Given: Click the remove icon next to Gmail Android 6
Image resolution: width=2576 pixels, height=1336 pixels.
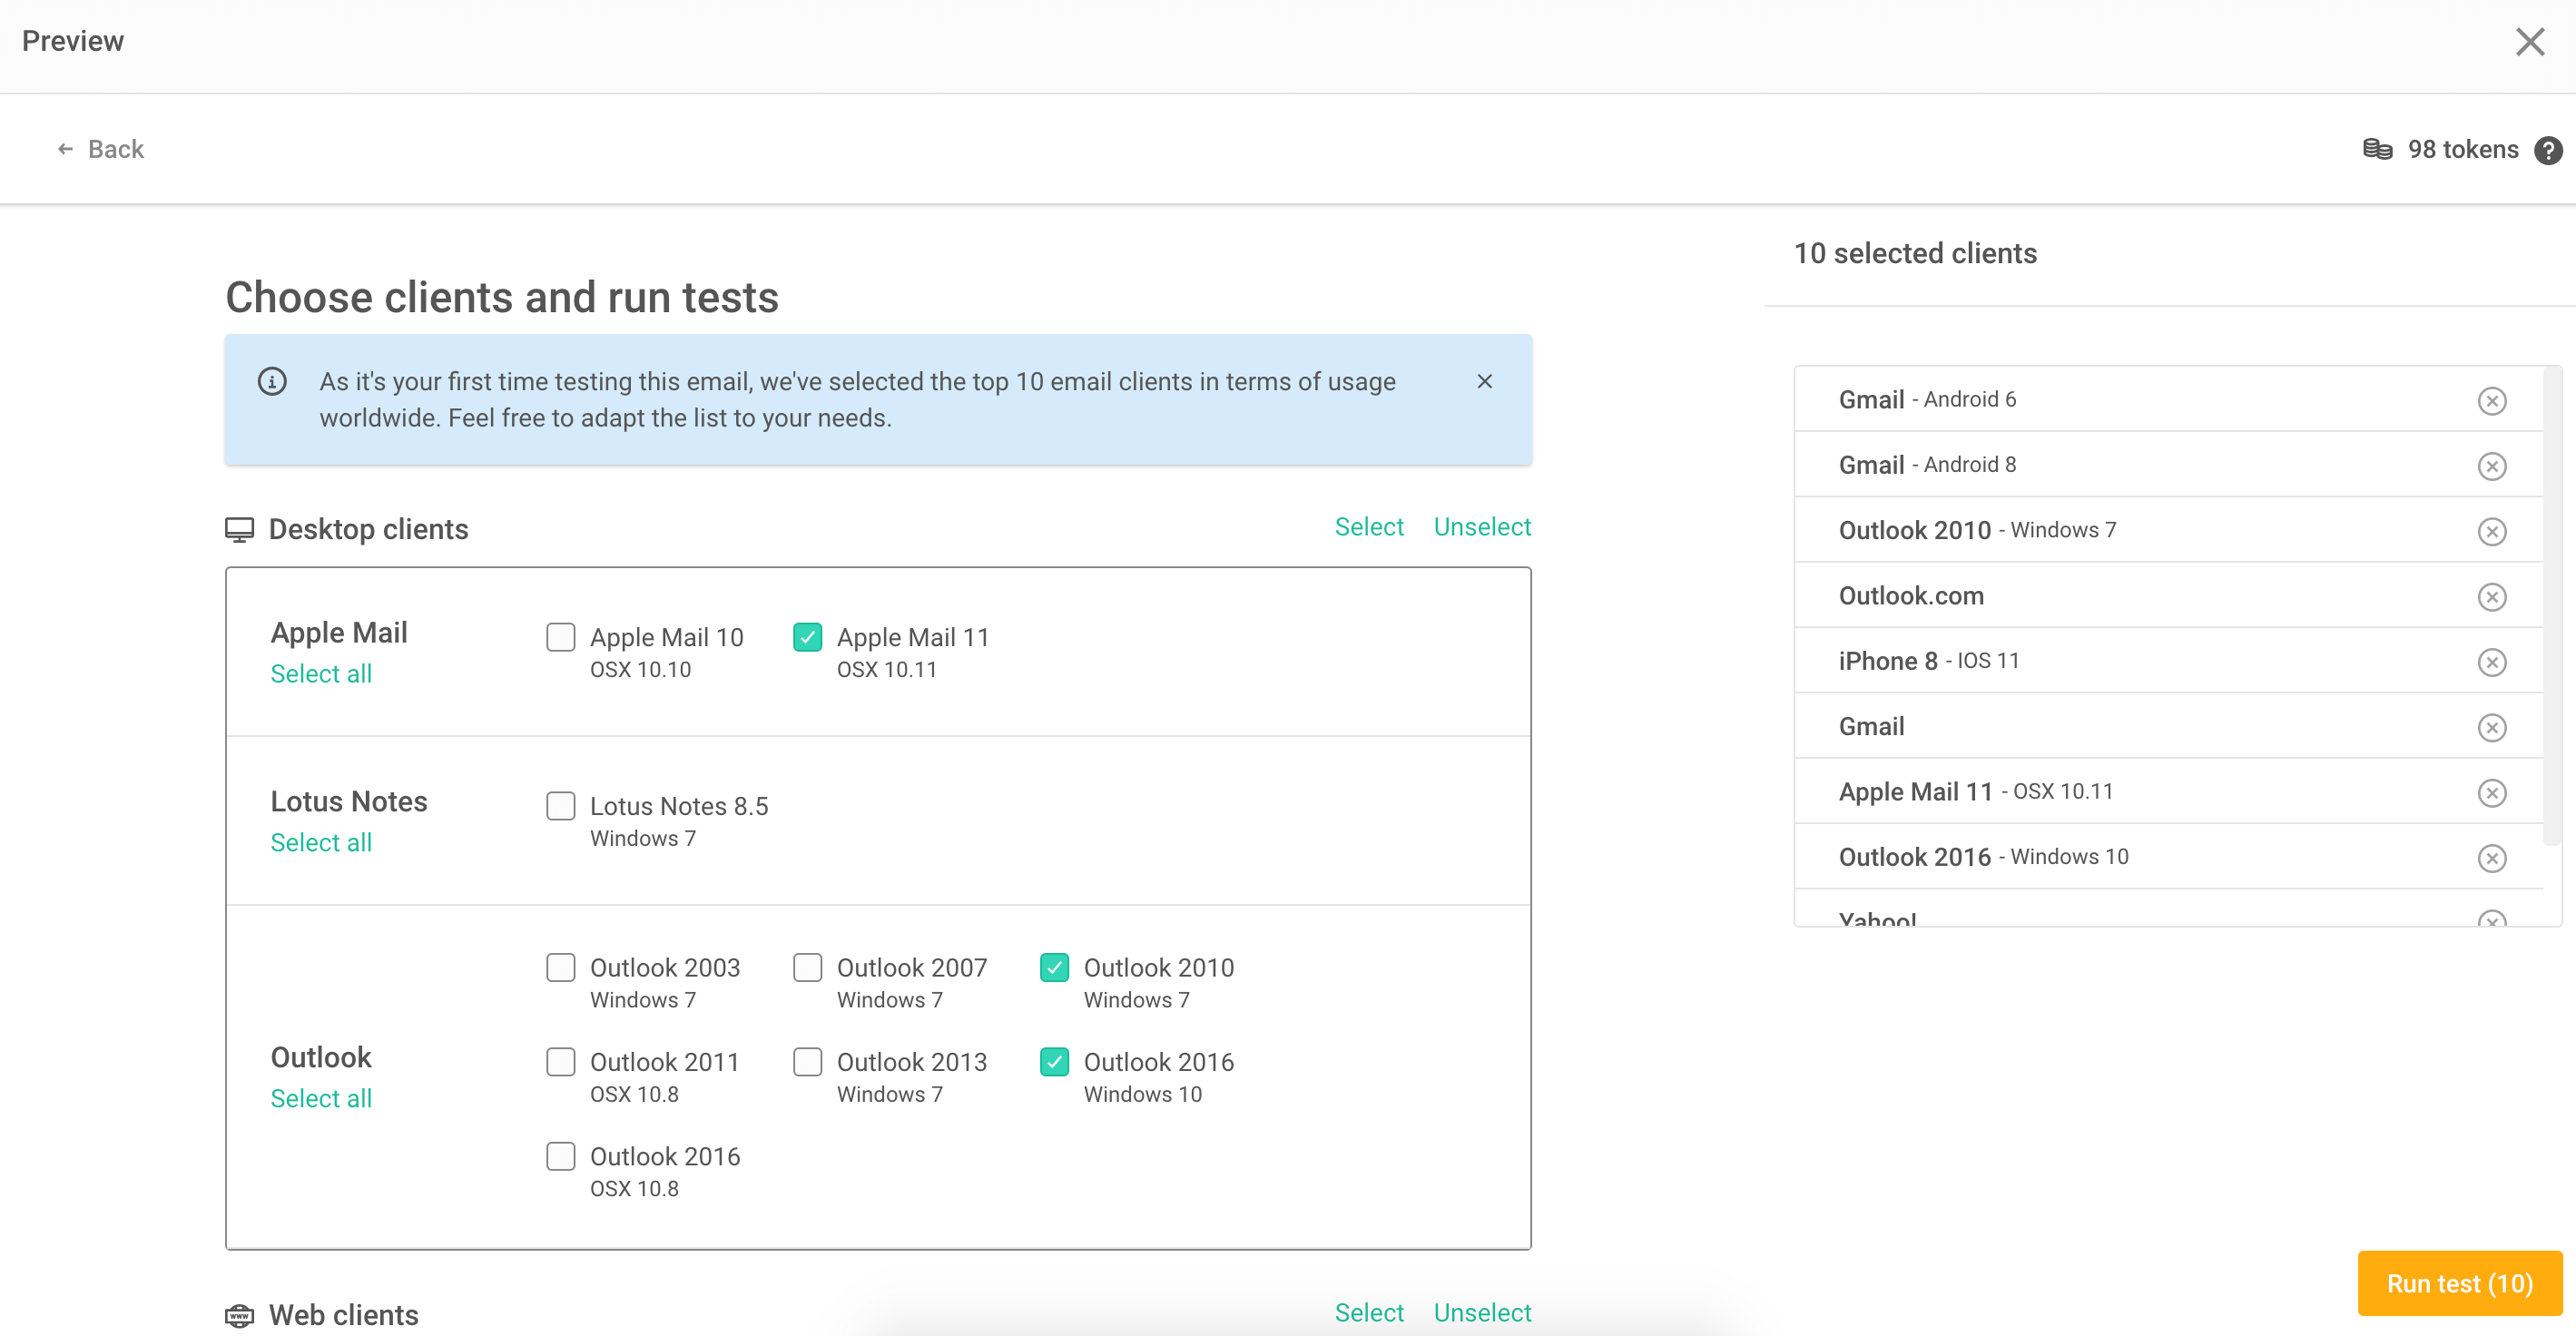Looking at the screenshot, I should click(2492, 400).
